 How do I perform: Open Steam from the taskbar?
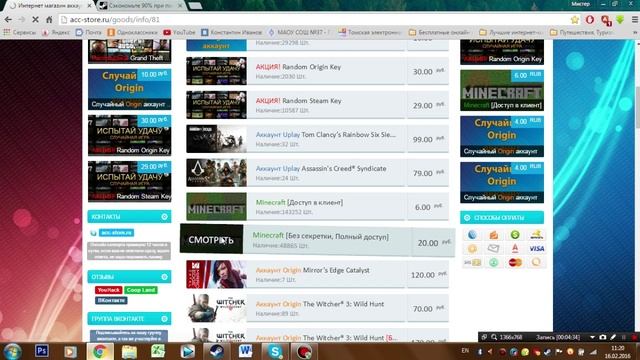coord(217,351)
